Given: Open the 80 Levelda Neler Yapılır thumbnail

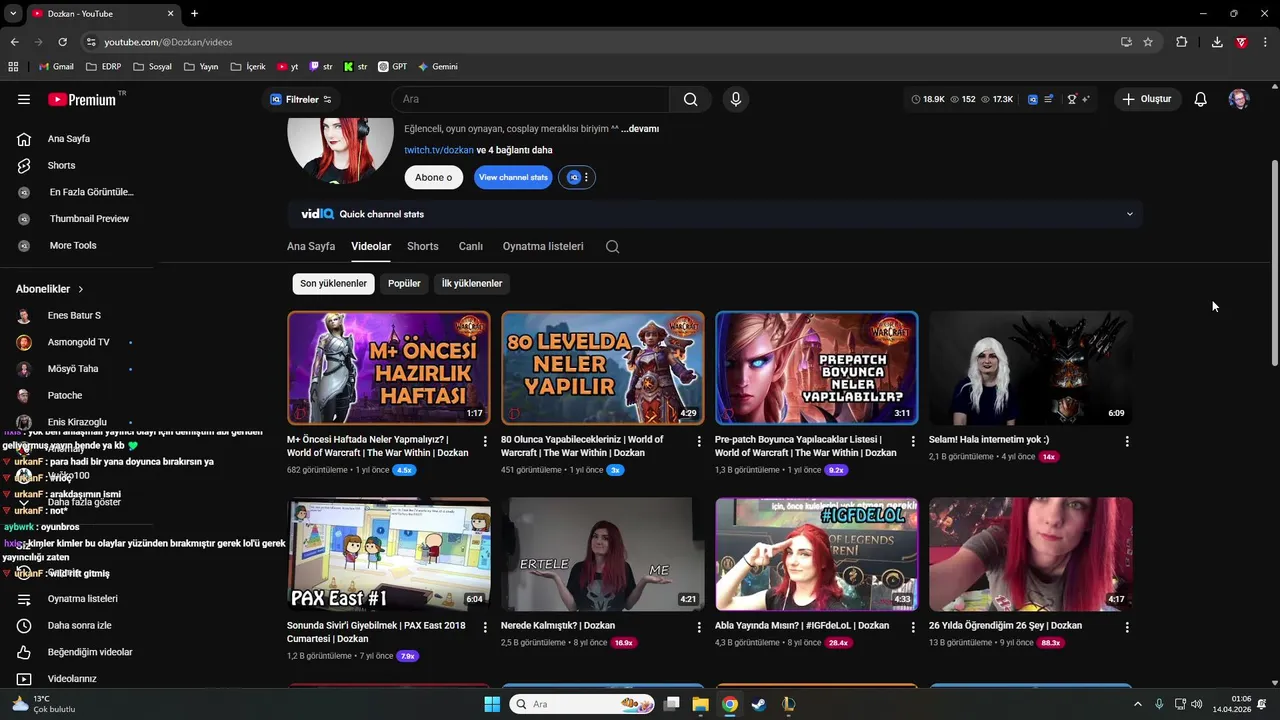Looking at the screenshot, I should [603, 368].
